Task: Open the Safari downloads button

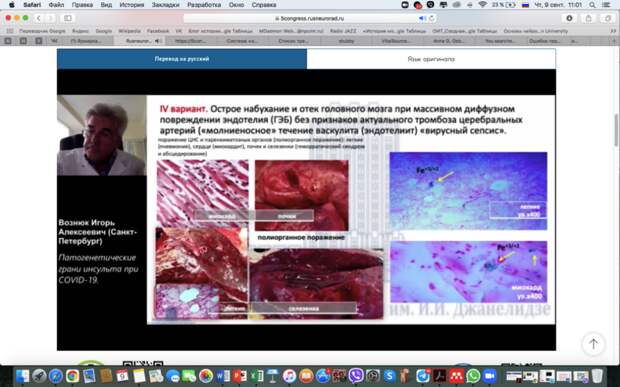Action: pyautogui.click(x=569, y=18)
